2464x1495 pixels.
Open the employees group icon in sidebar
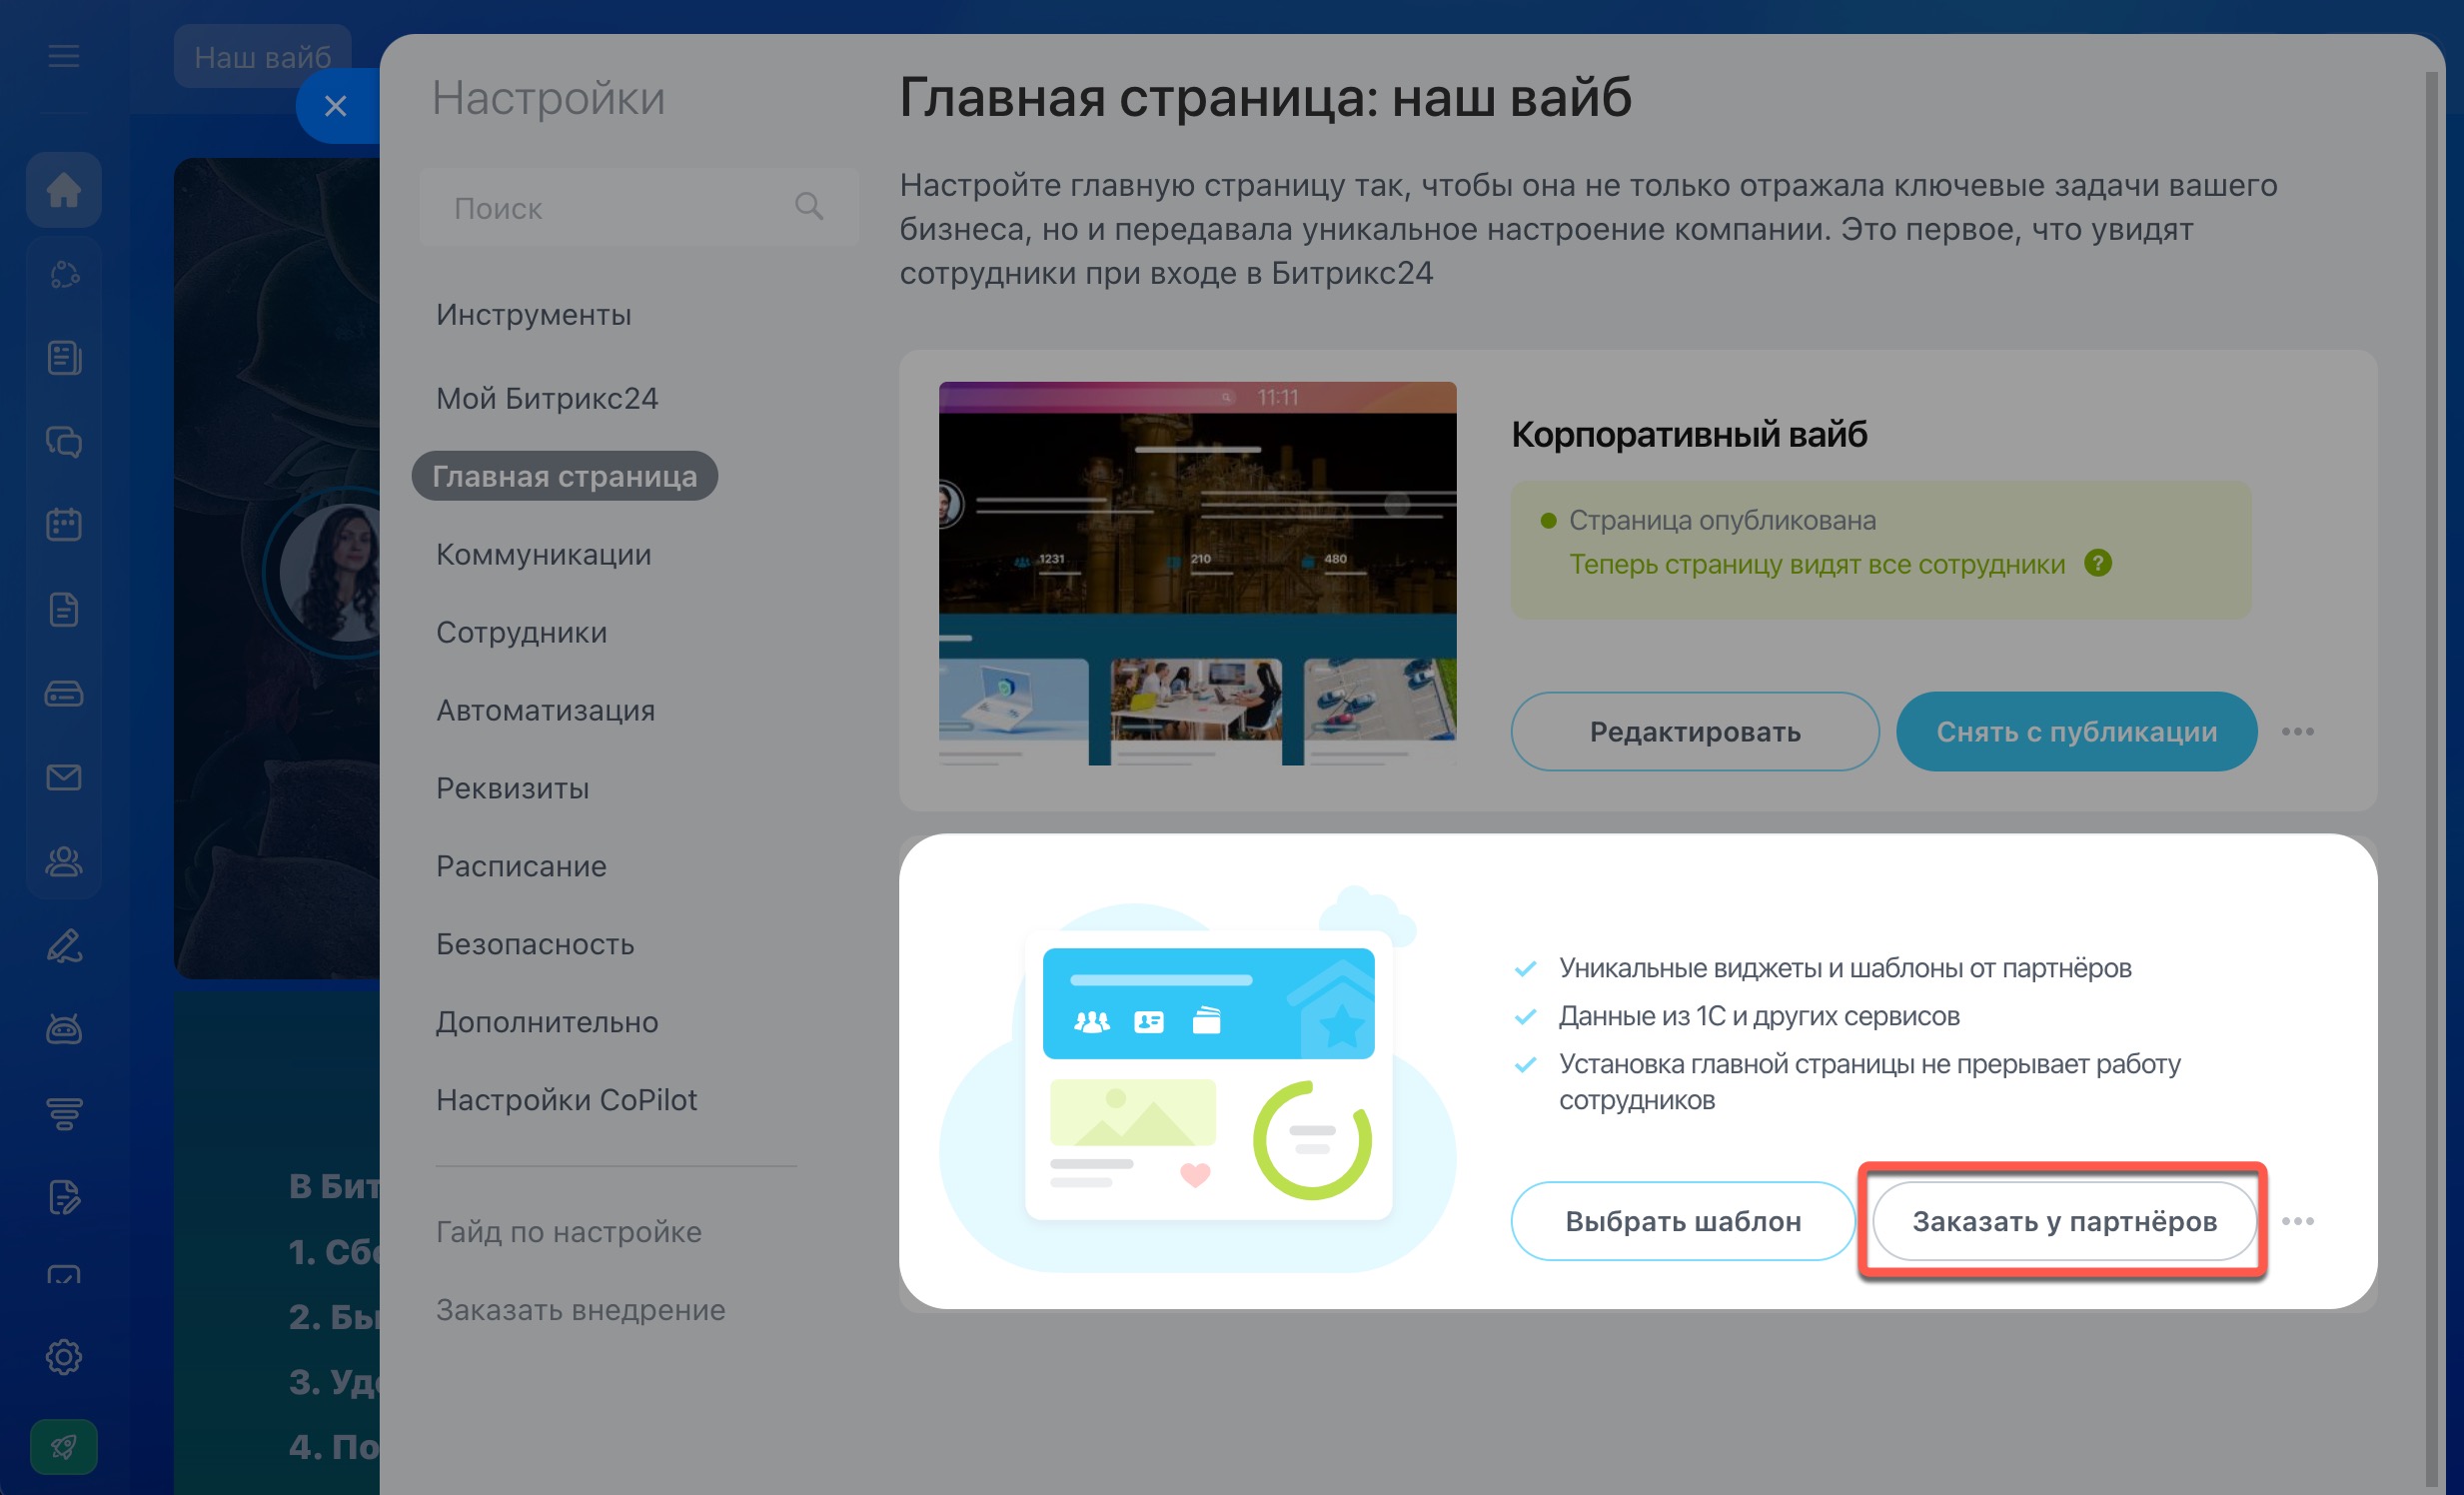63,861
